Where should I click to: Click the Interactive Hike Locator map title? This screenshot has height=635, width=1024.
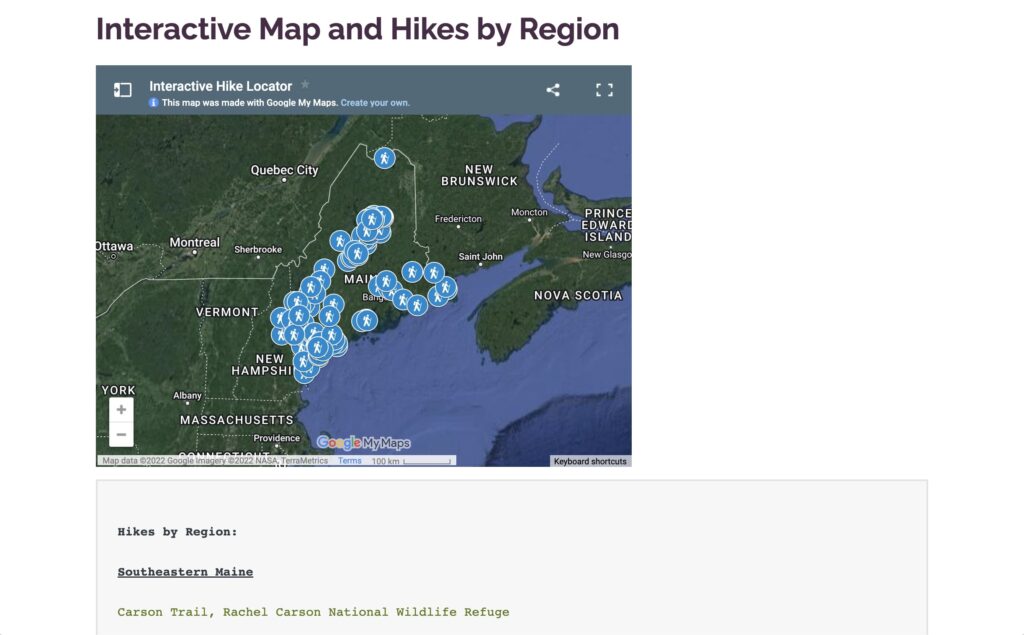[221, 86]
